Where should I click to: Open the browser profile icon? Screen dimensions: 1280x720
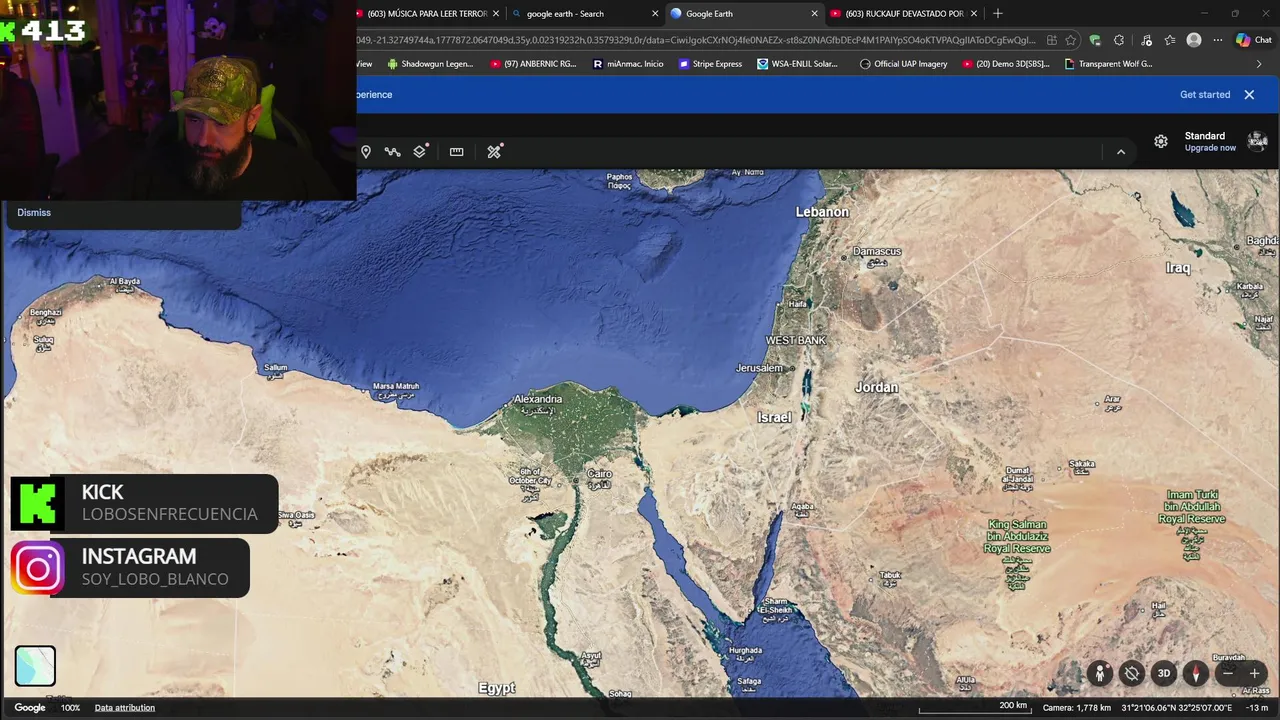click(1194, 40)
